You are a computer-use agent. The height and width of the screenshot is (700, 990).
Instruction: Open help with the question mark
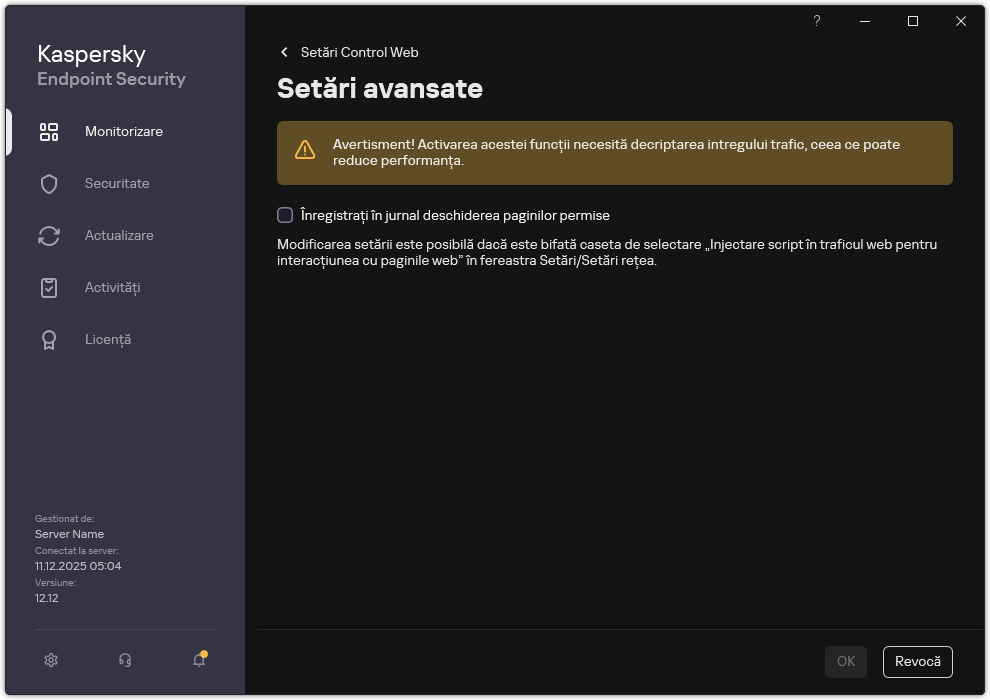(816, 21)
